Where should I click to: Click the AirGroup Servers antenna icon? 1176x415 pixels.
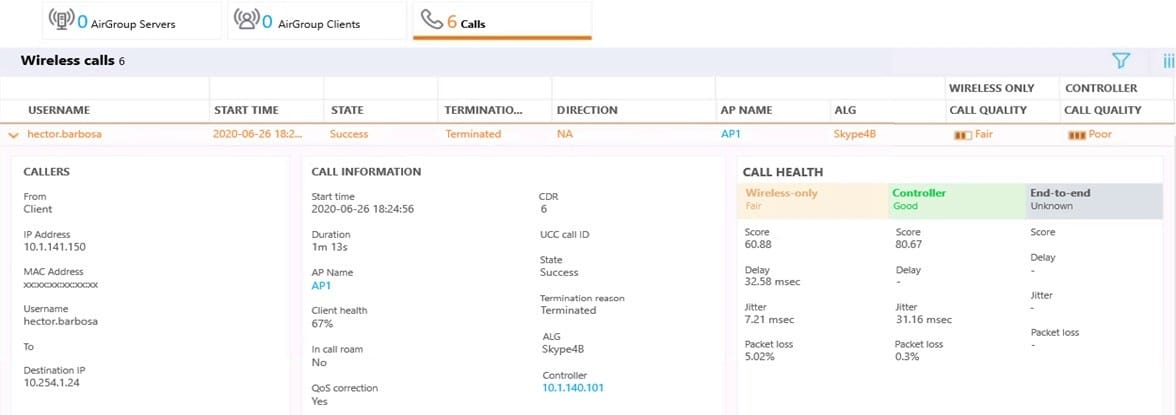coord(61,20)
